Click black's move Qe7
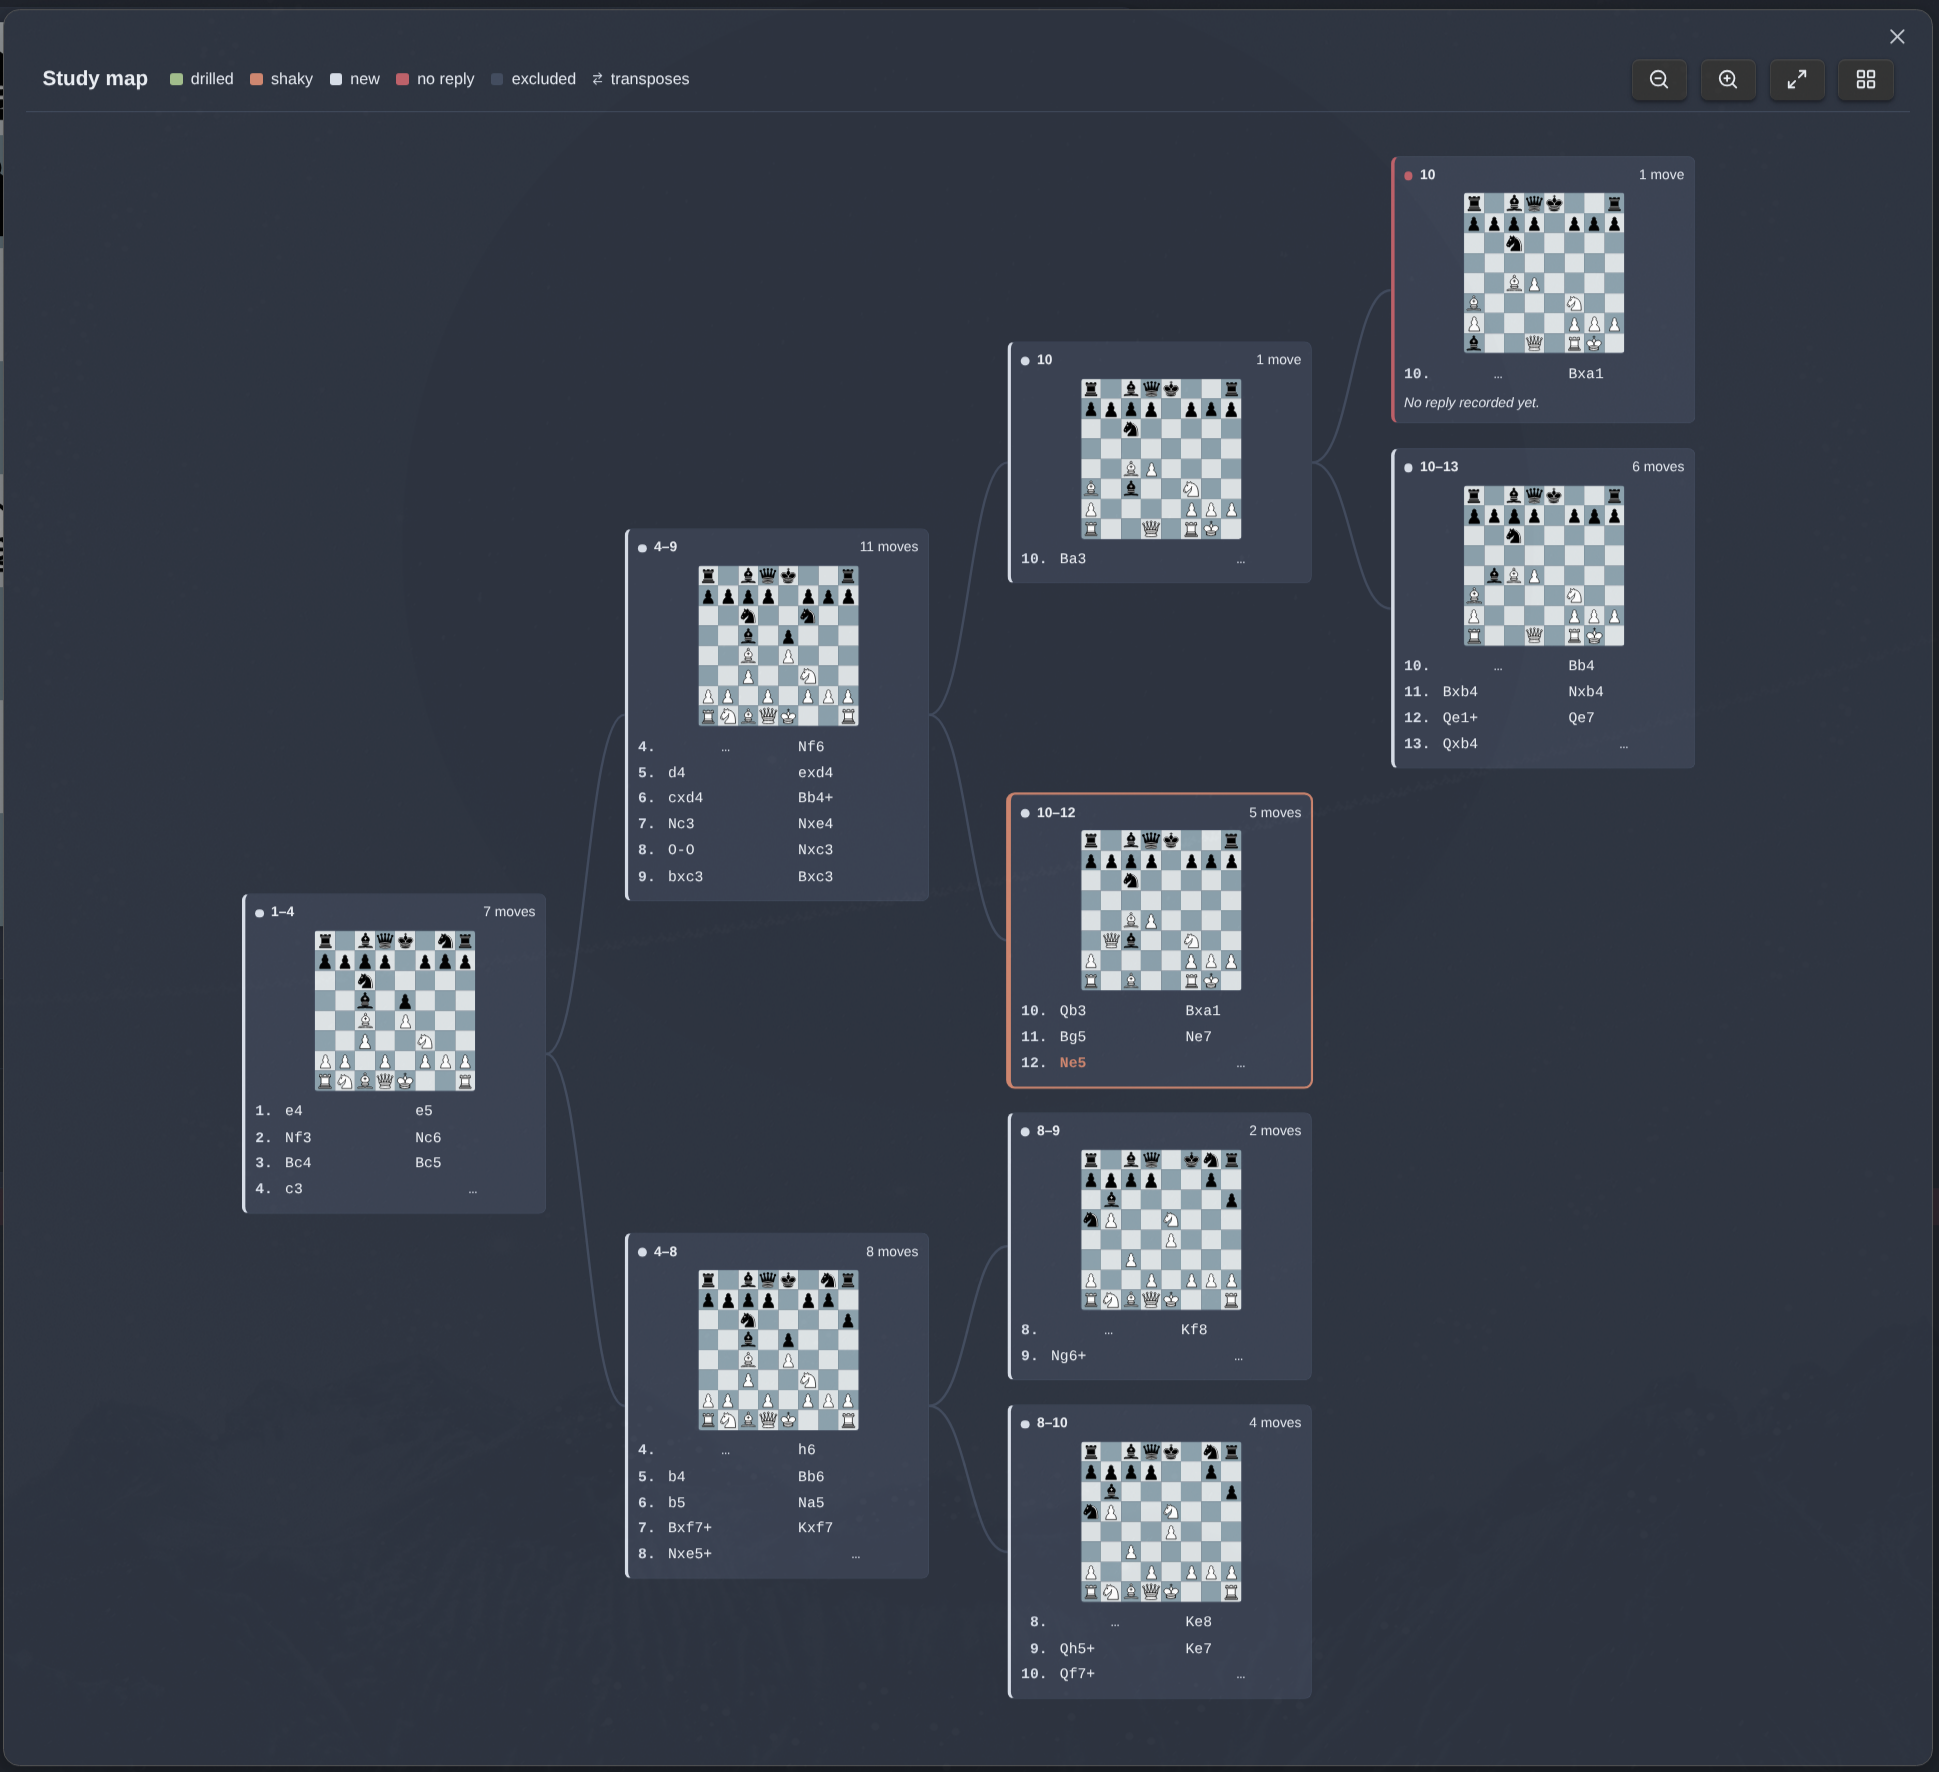 click(x=1582, y=718)
